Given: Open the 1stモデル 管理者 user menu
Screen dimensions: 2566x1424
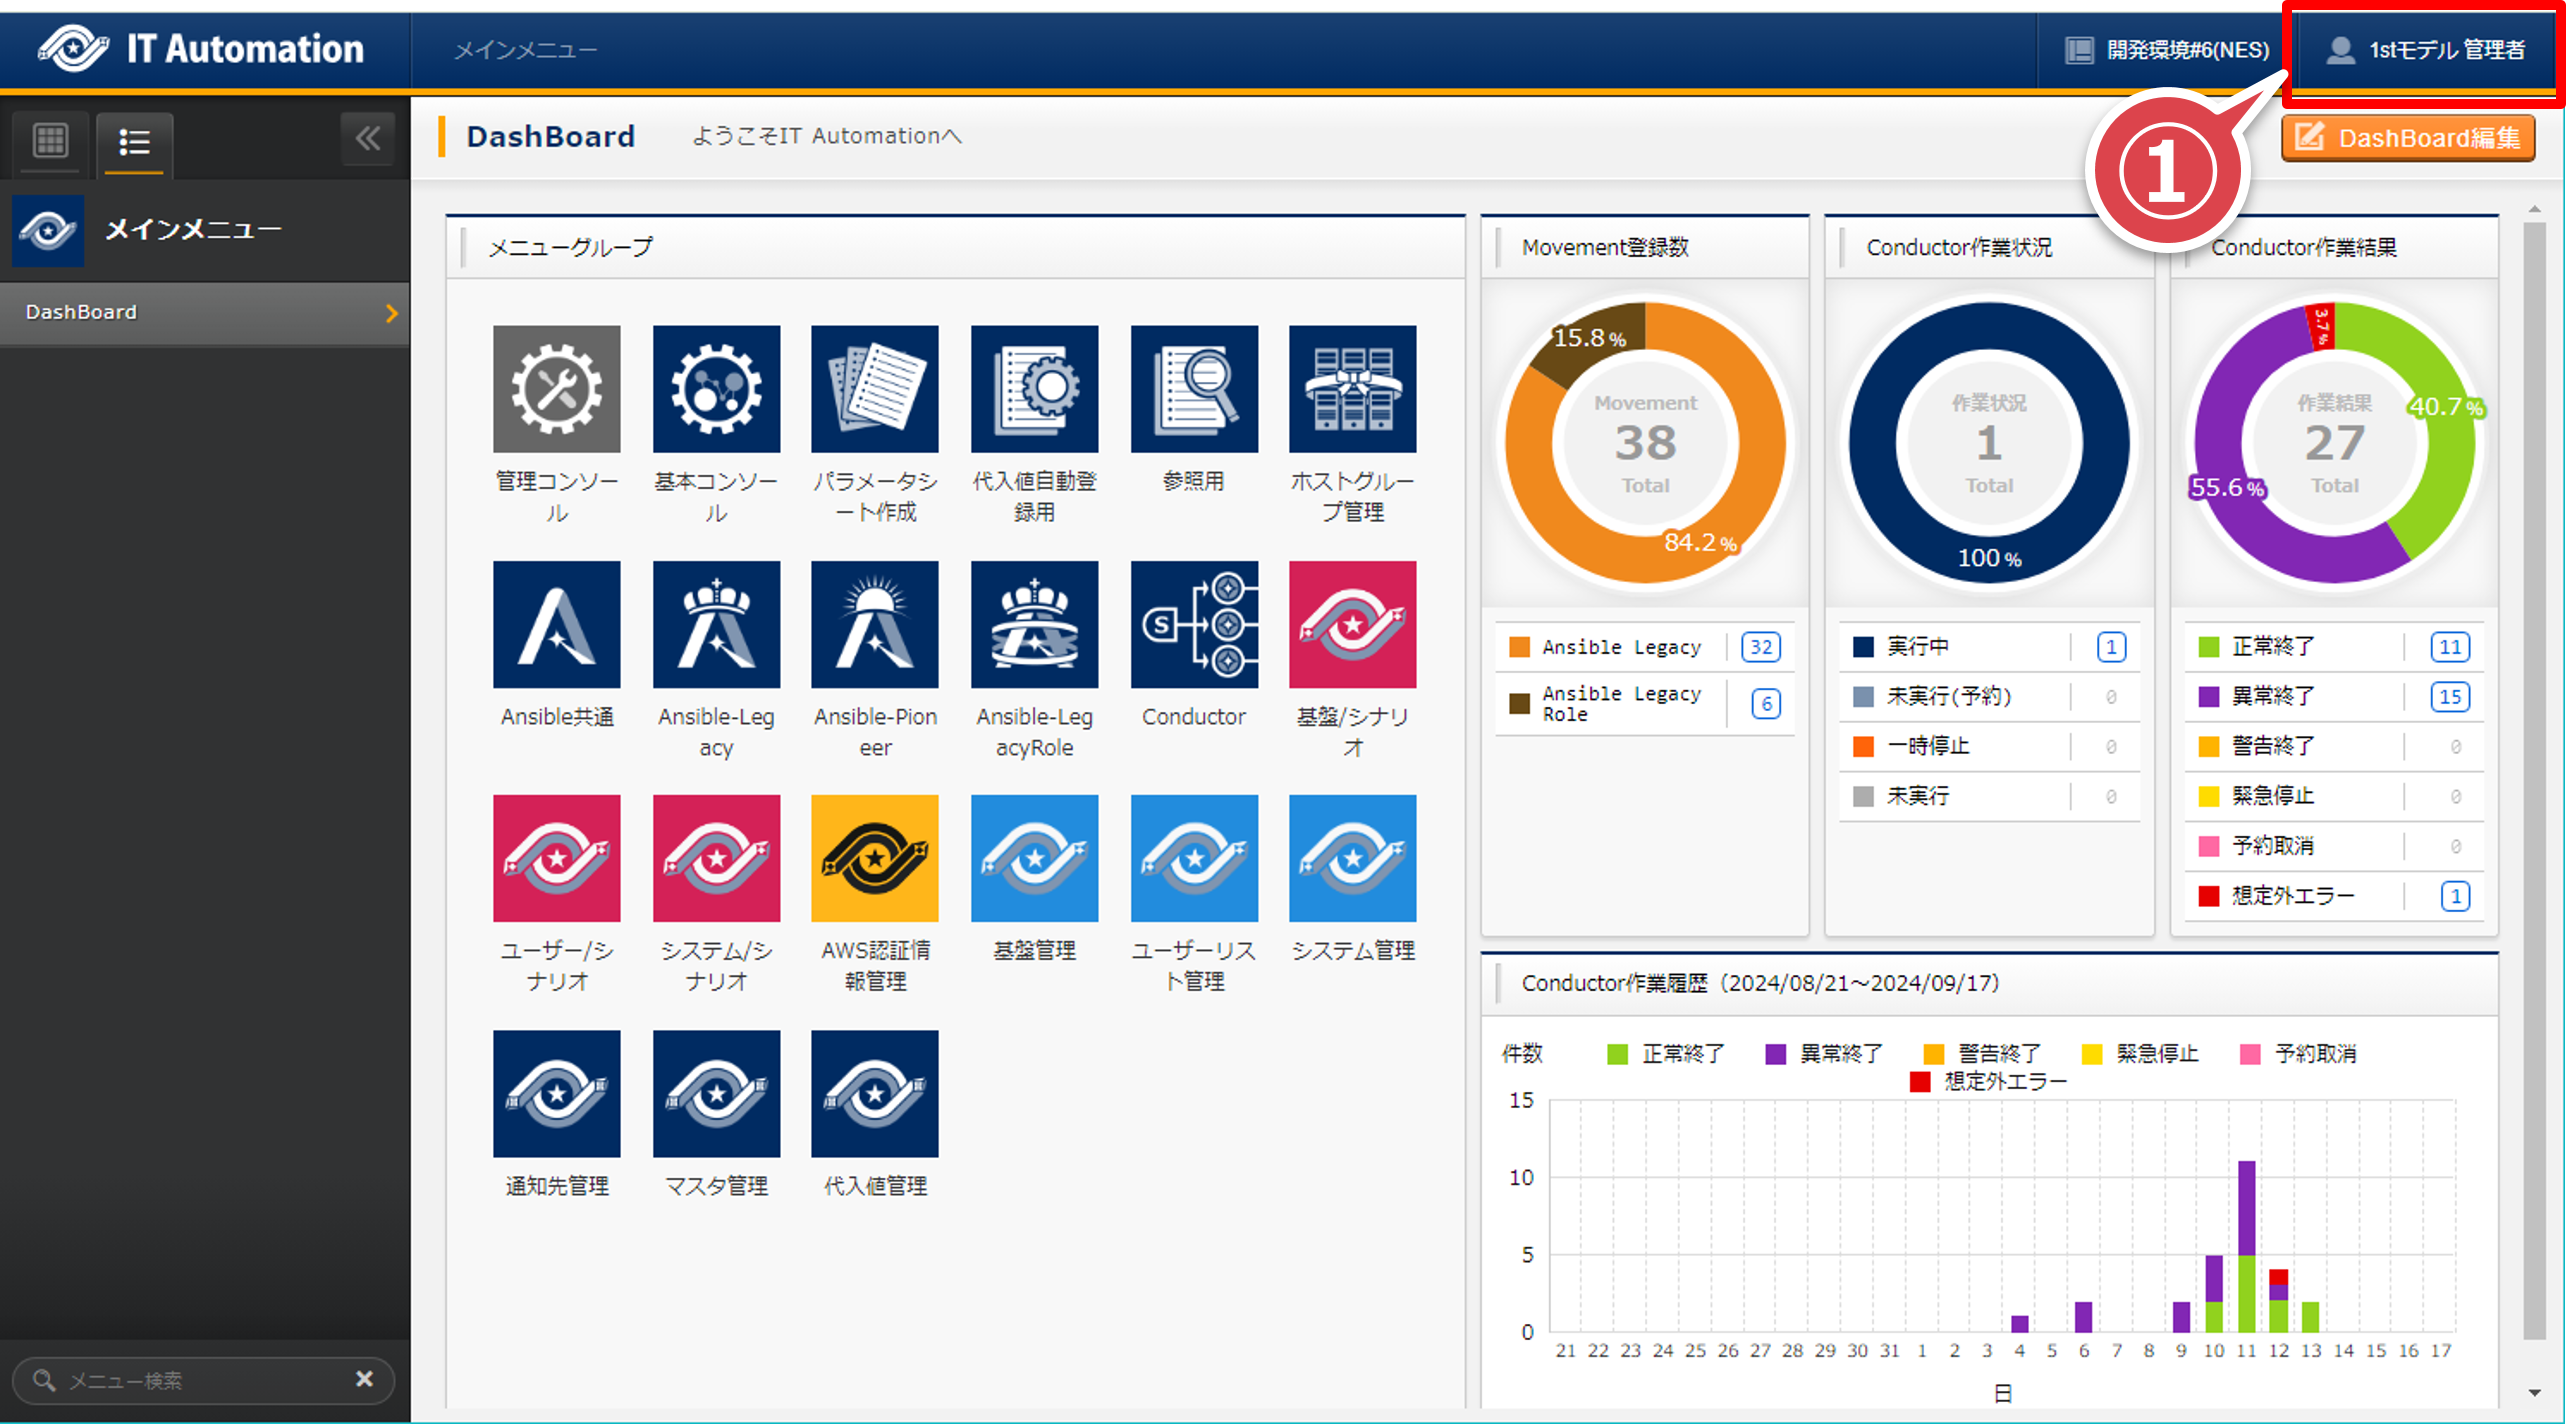Looking at the screenshot, I should coord(2425,50).
